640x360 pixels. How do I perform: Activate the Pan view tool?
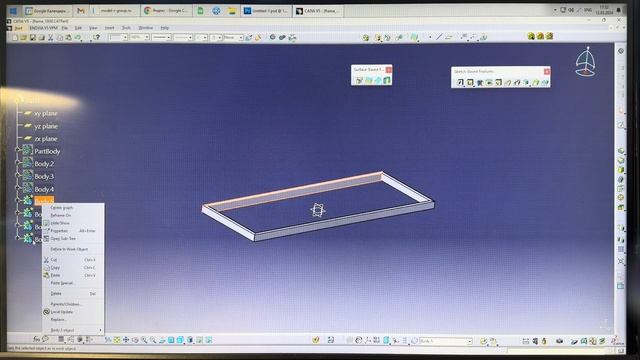tap(126, 340)
